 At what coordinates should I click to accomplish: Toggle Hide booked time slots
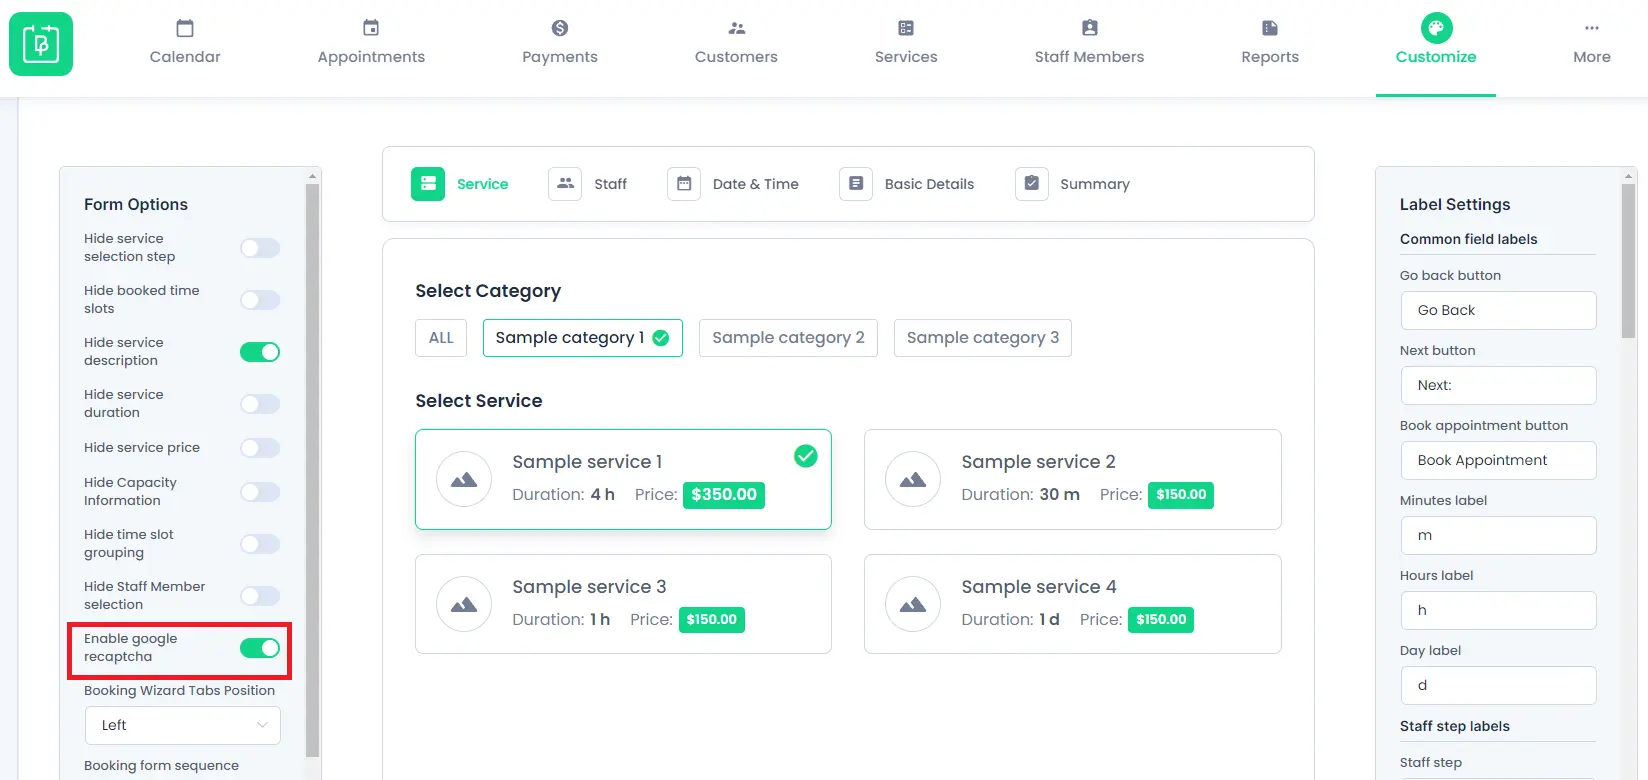(260, 300)
